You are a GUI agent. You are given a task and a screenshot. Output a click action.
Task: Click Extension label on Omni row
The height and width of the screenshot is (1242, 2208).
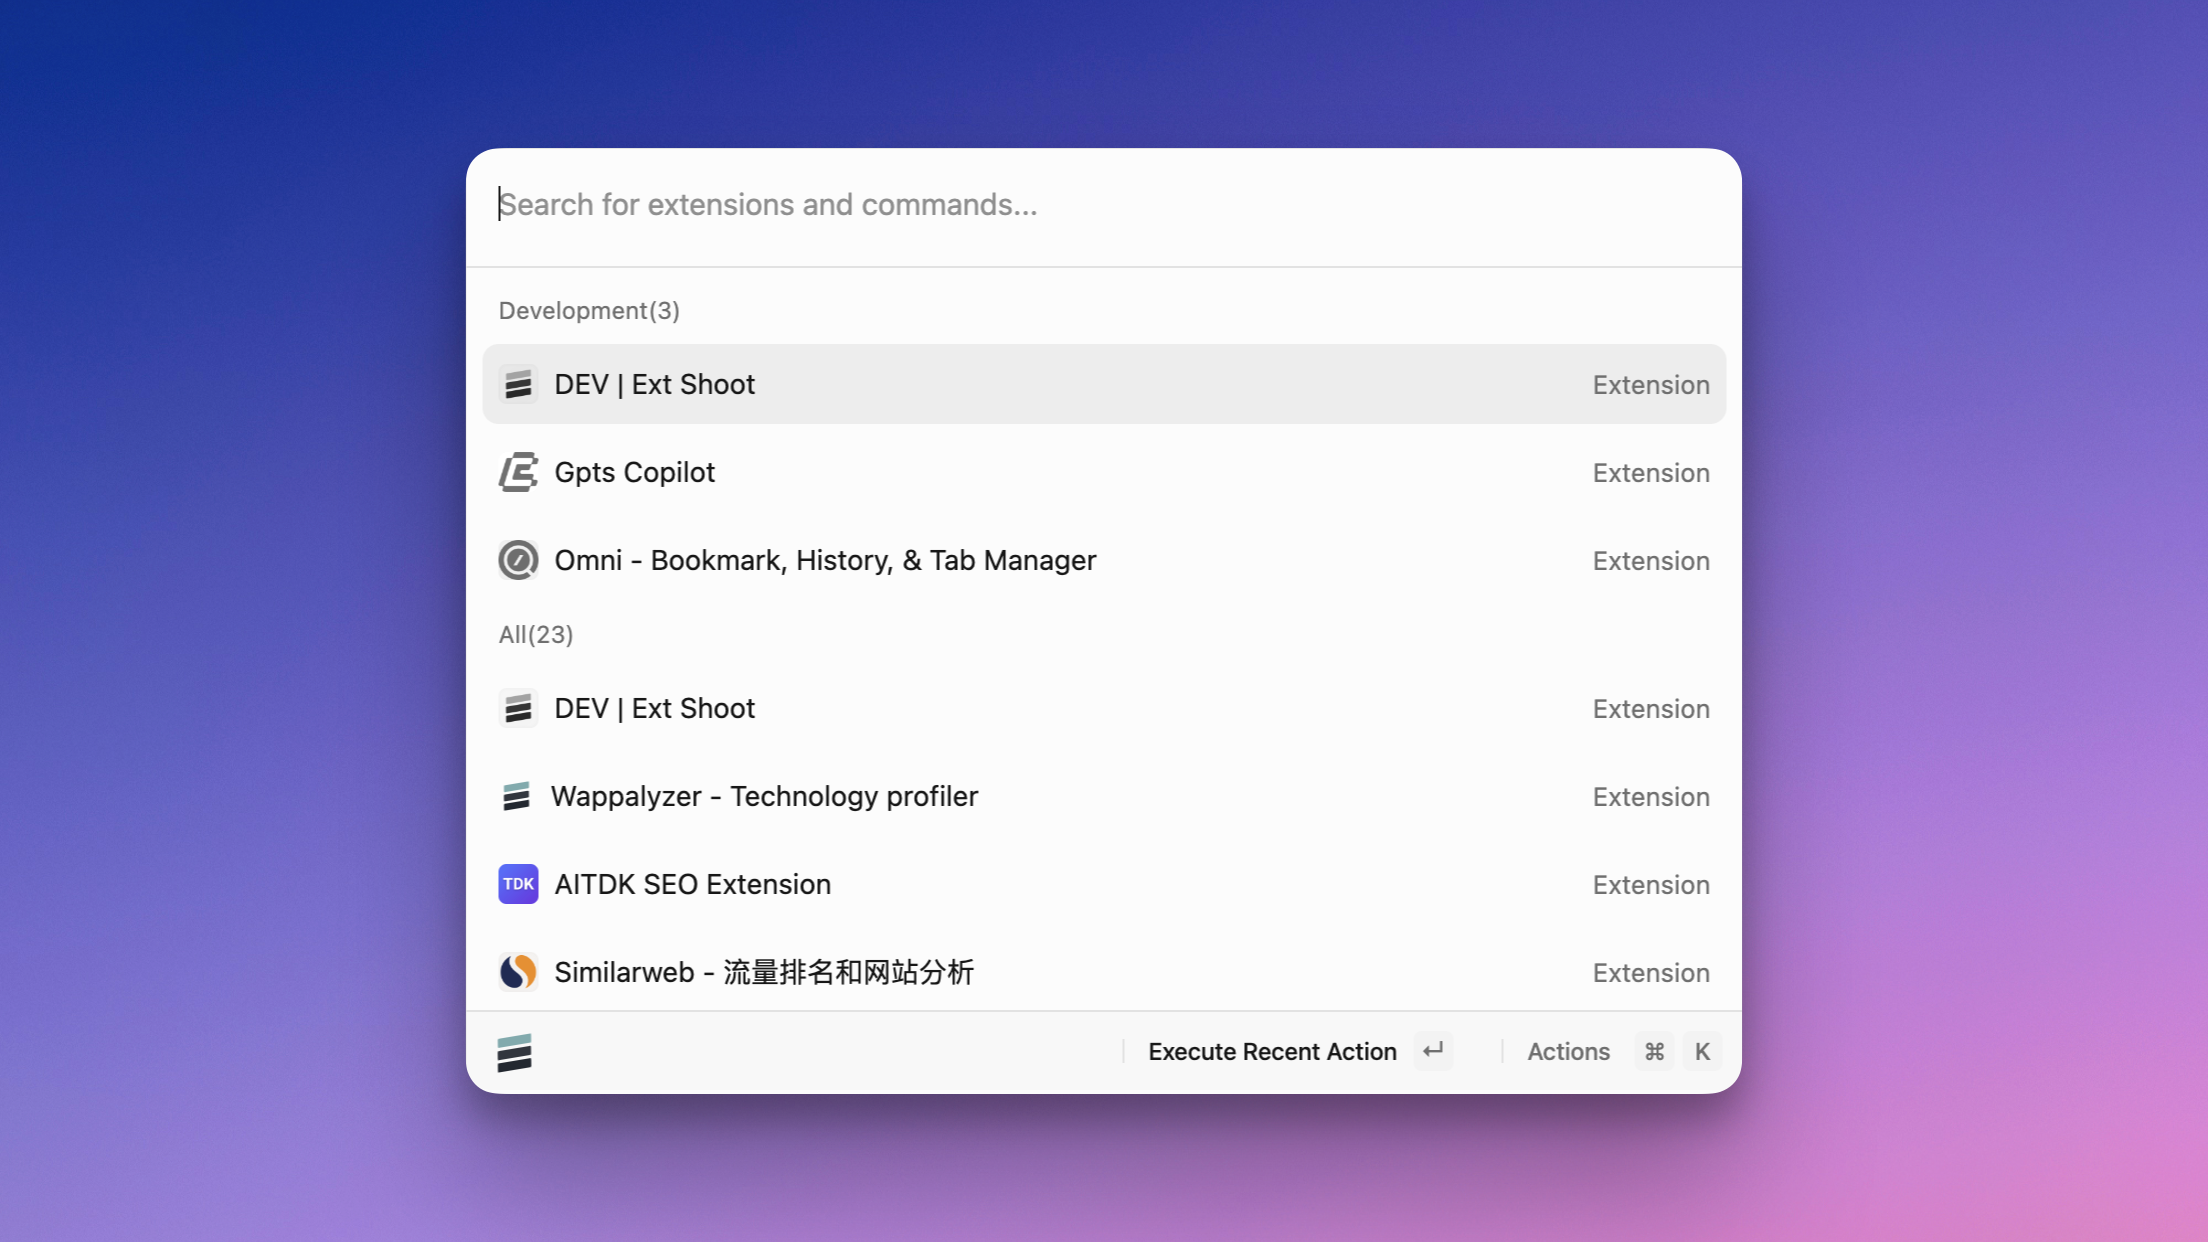click(x=1651, y=561)
